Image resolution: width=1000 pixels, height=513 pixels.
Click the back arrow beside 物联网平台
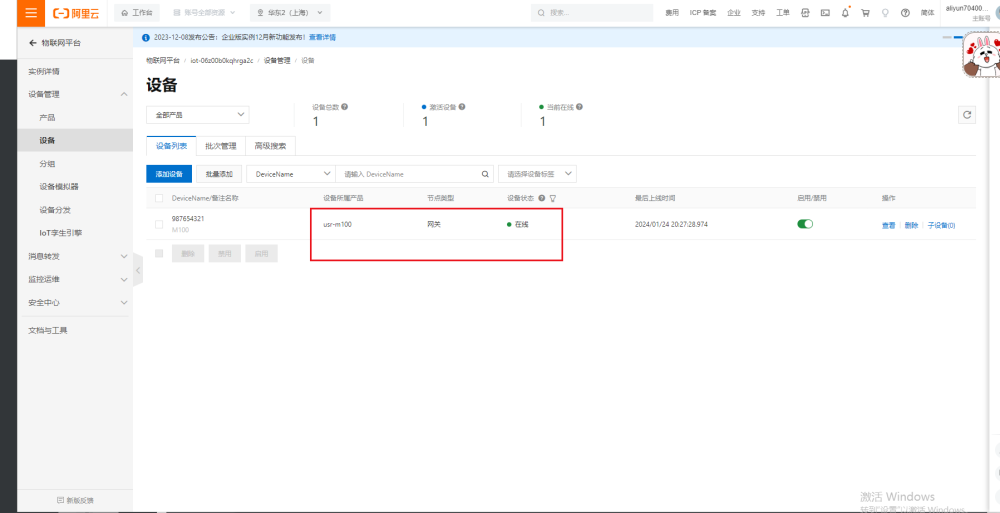pos(33,43)
